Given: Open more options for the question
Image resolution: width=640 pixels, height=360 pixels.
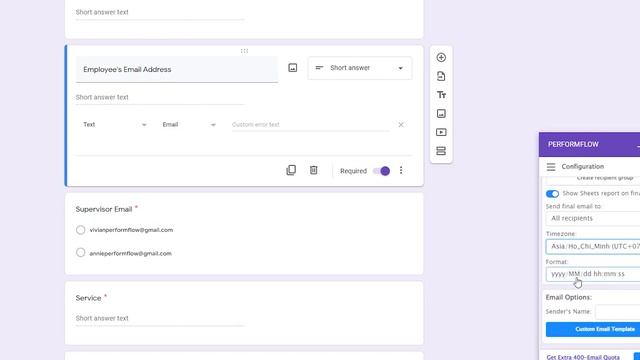Looking at the screenshot, I should coord(401,170).
